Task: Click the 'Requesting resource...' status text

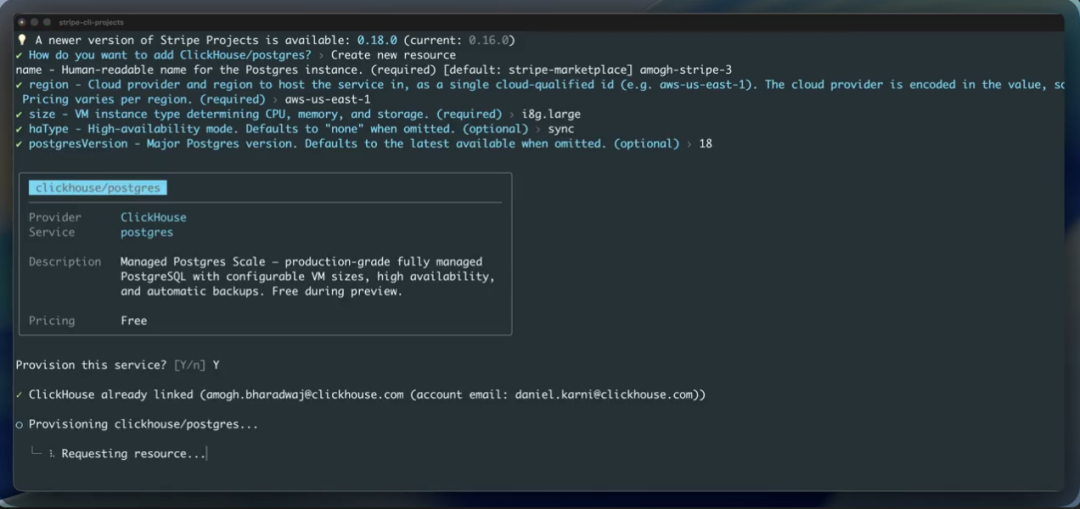Action: (134, 455)
